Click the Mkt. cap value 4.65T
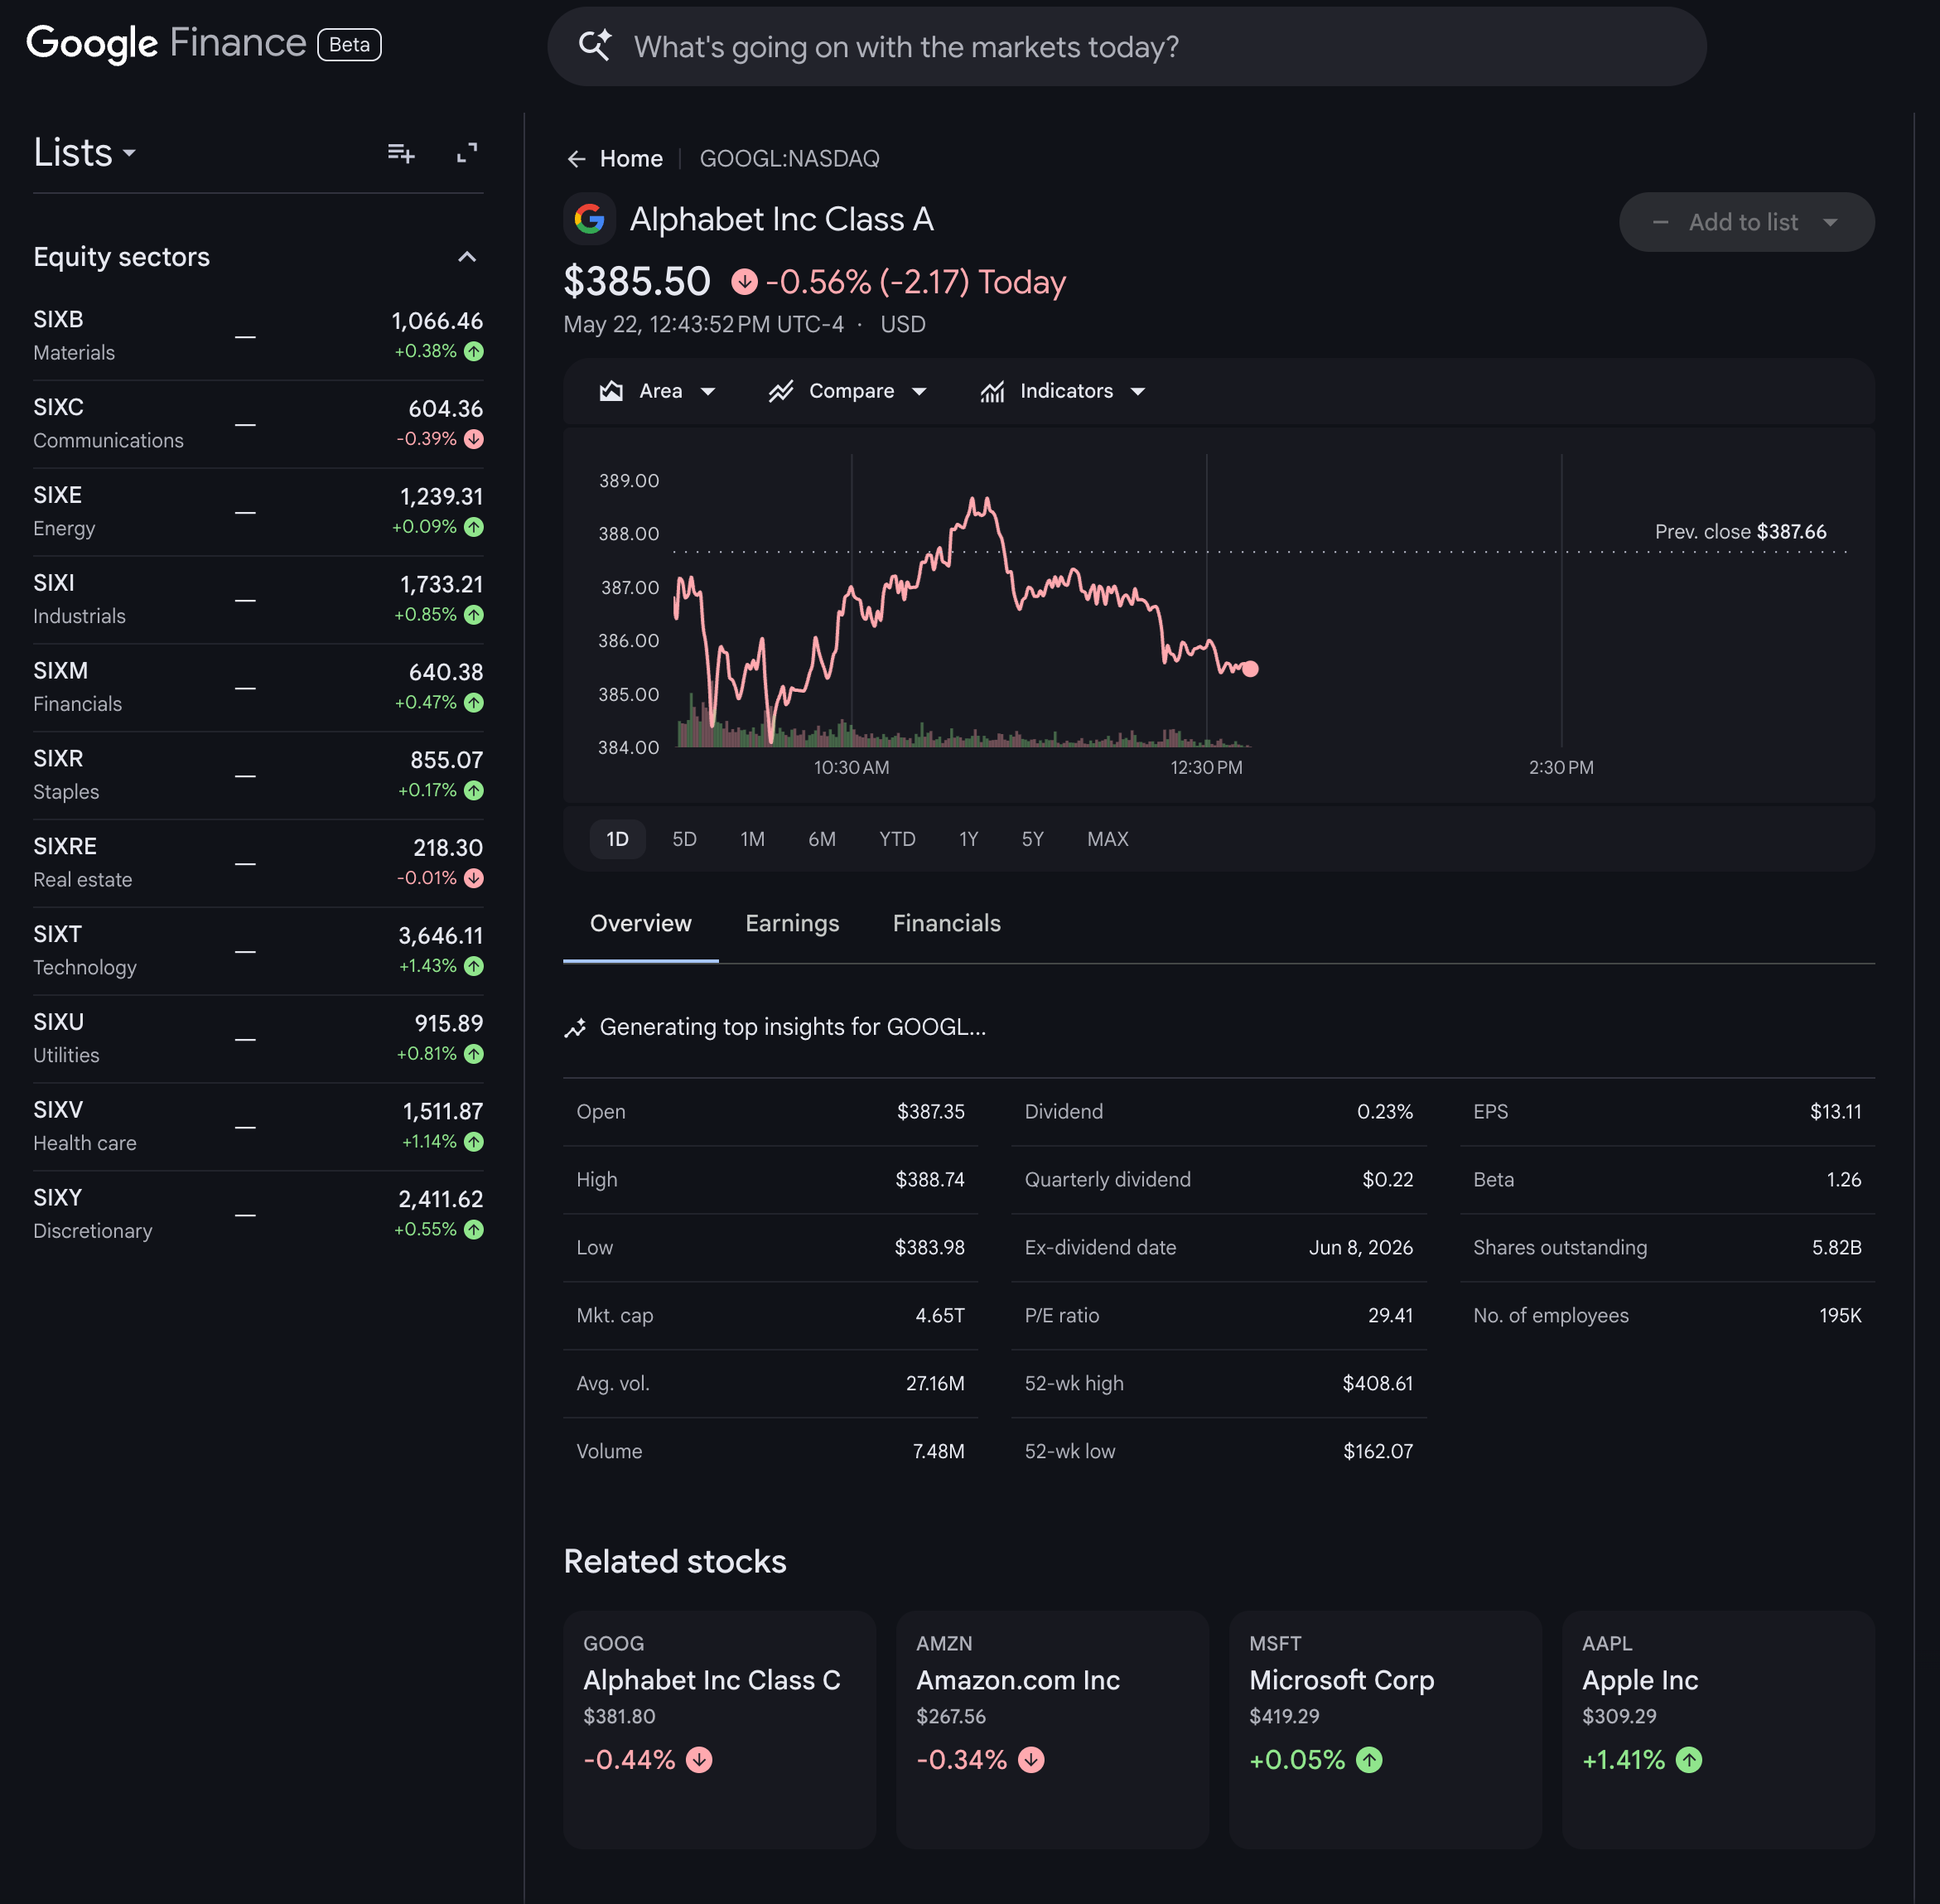Screen dimensions: 1940x1904 (x=940, y=1316)
